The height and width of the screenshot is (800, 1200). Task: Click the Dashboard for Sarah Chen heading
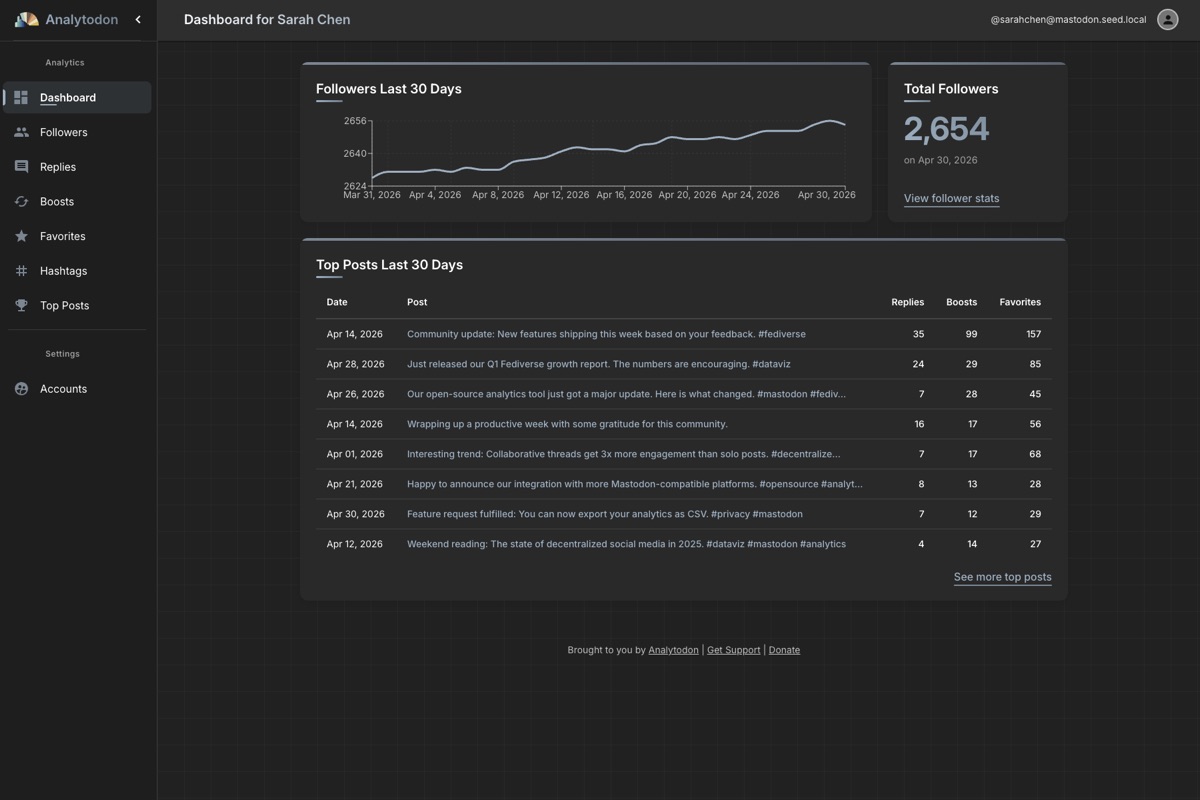267,19
